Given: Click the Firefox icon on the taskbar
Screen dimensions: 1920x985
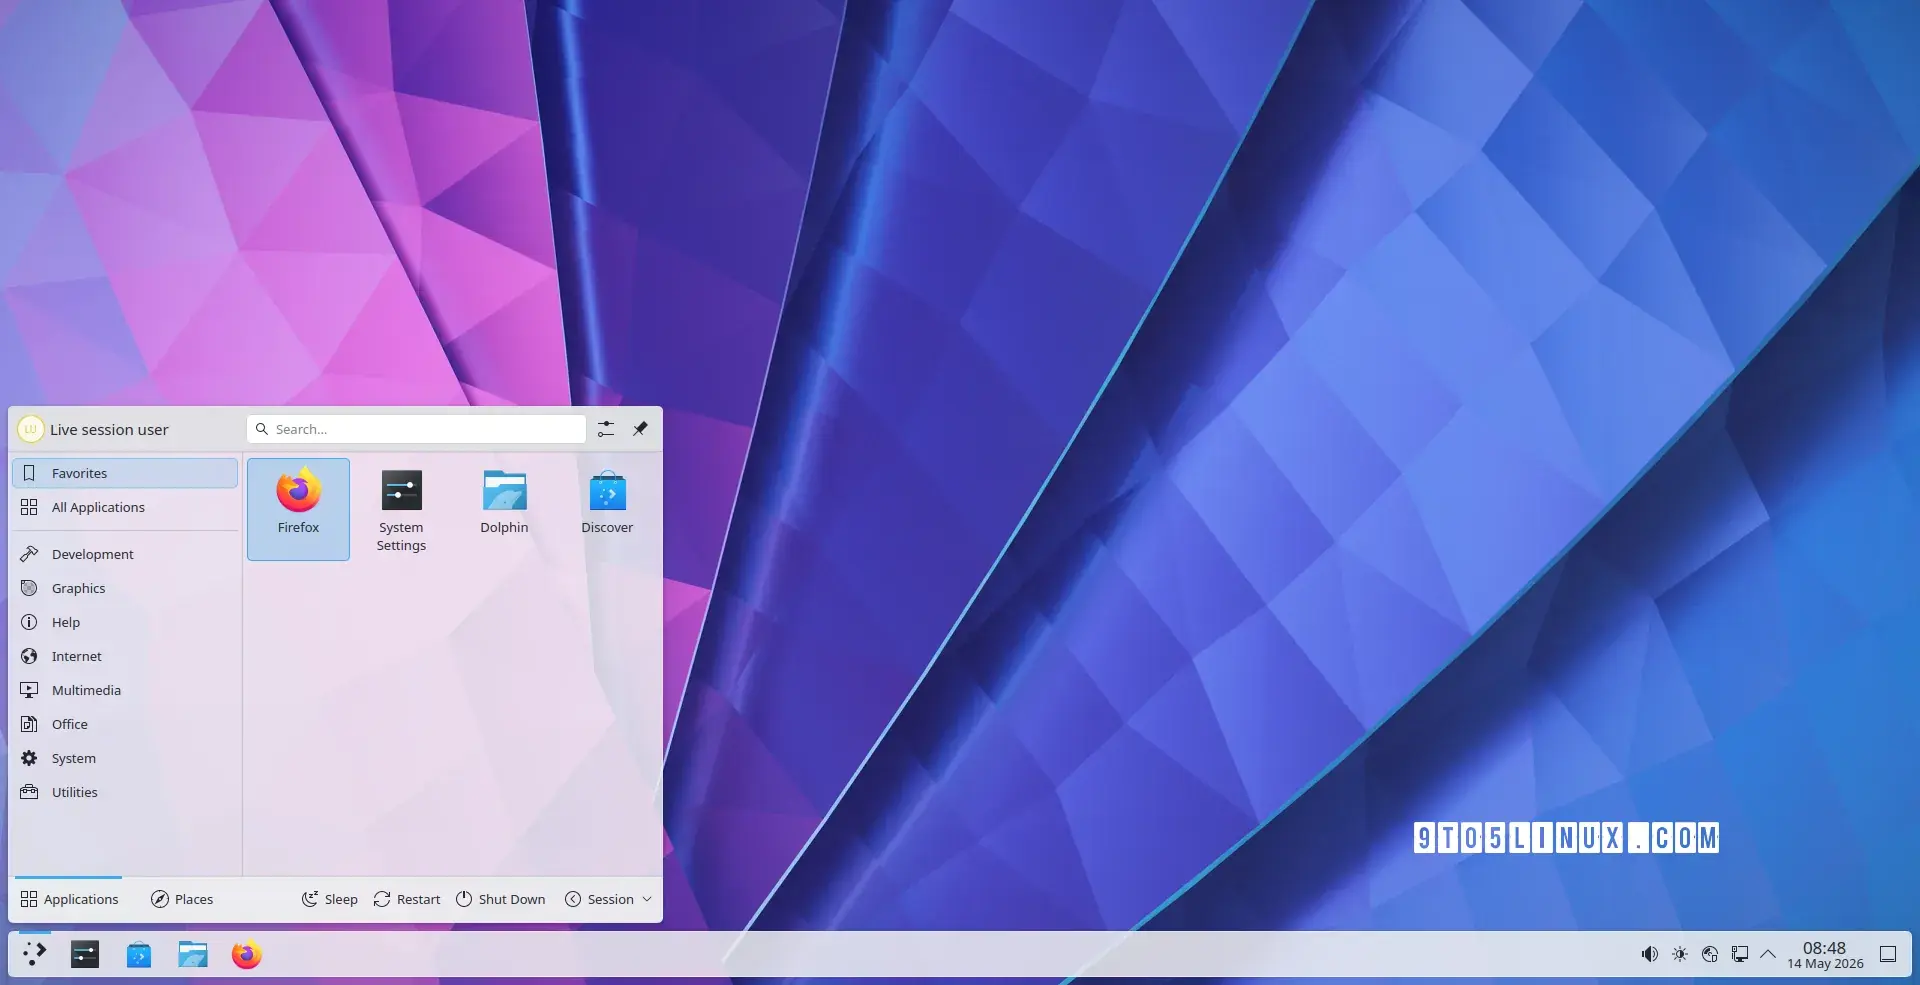Looking at the screenshot, I should click(x=246, y=955).
